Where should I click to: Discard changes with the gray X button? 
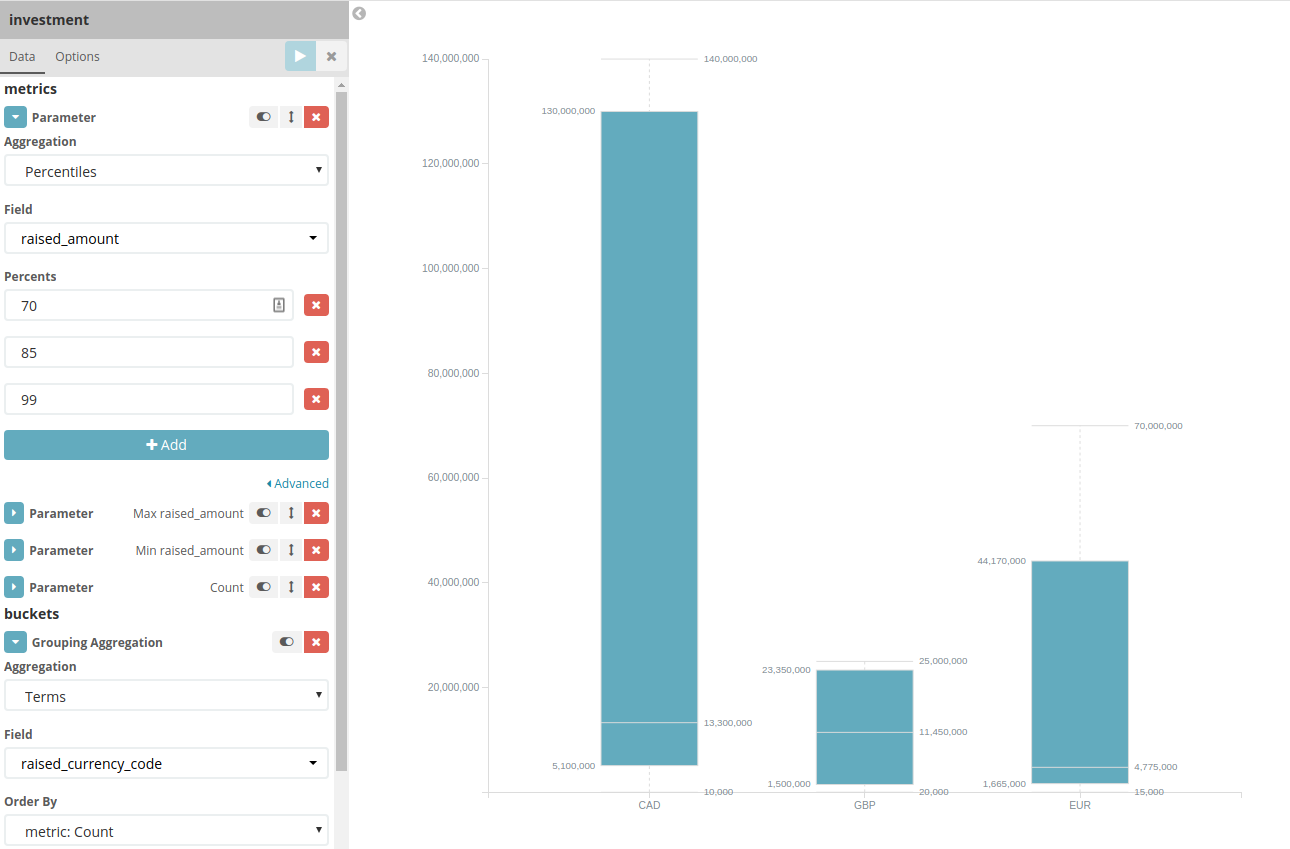click(x=332, y=56)
